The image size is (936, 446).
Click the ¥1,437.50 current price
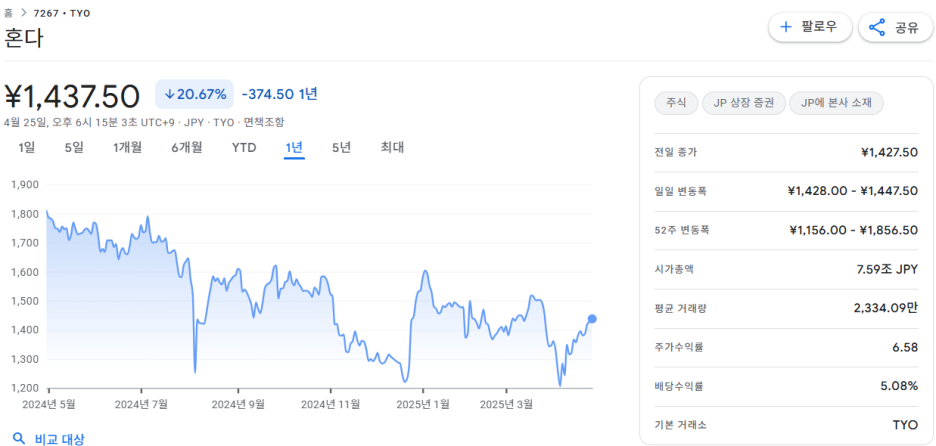pos(72,96)
